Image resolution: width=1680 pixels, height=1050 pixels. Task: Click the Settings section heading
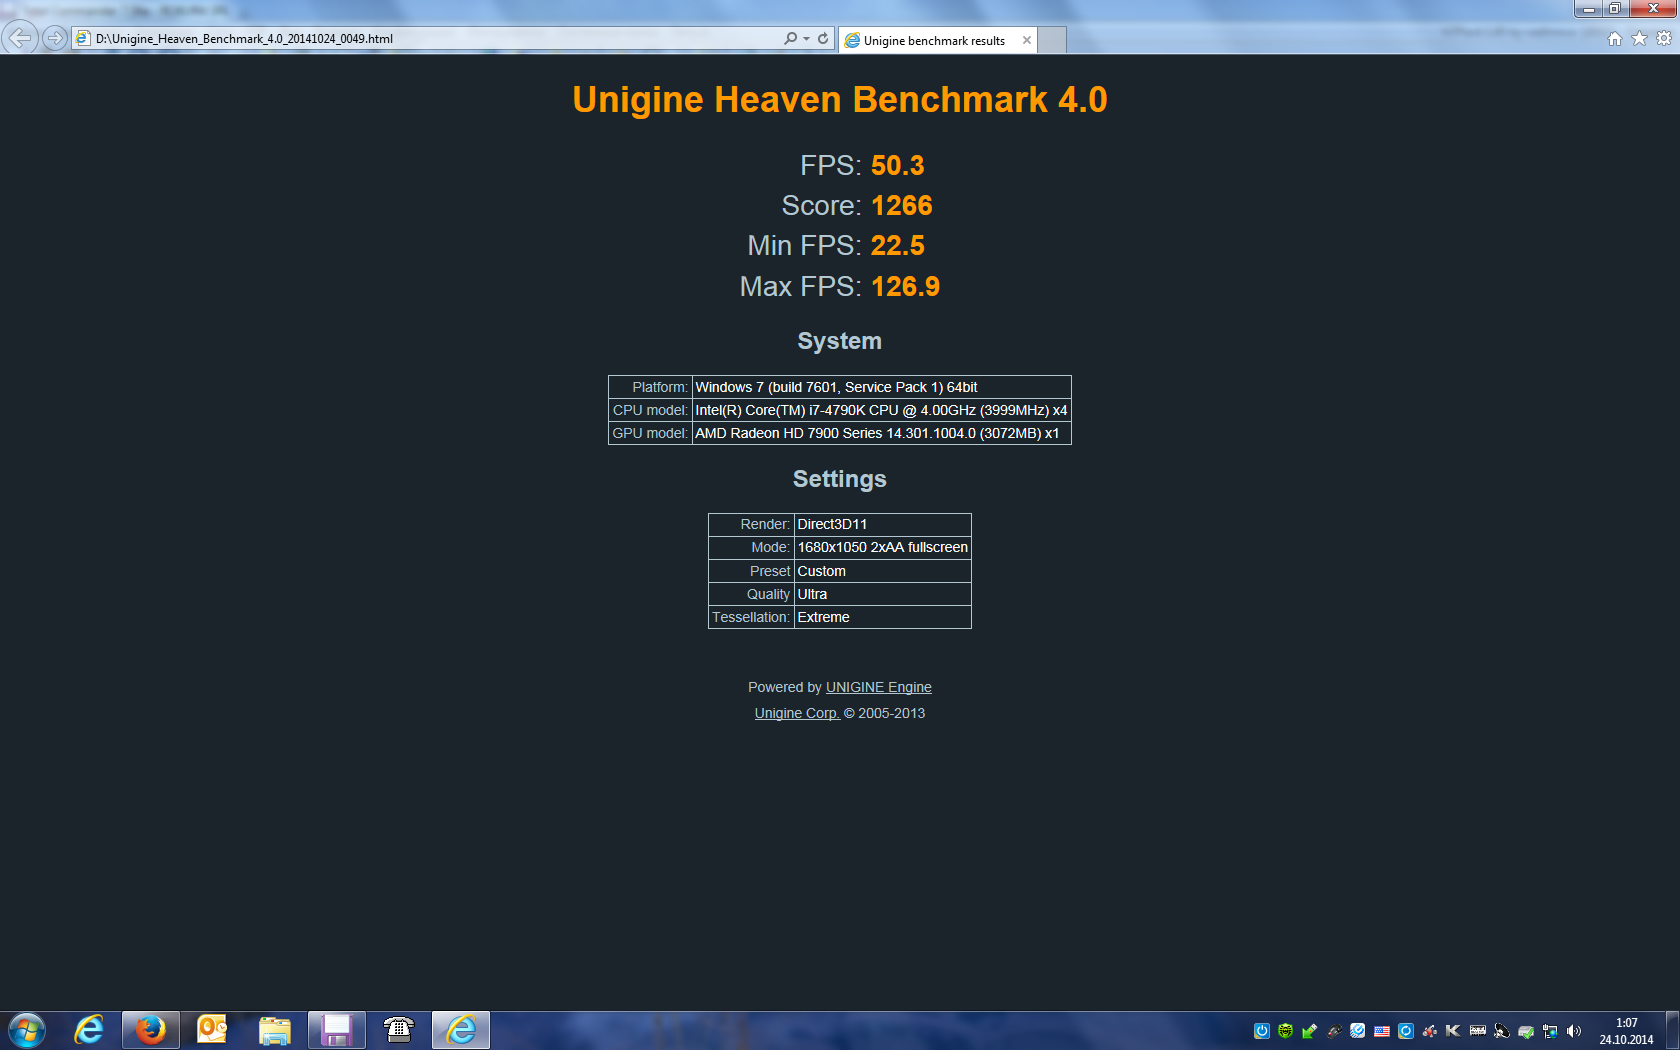[840, 479]
